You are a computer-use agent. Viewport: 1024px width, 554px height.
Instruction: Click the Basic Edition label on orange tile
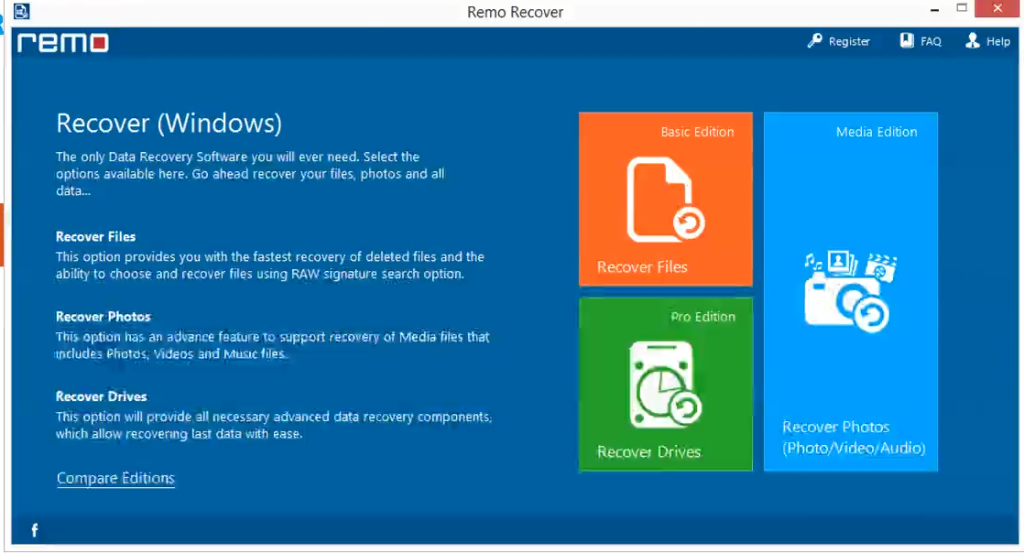(697, 132)
